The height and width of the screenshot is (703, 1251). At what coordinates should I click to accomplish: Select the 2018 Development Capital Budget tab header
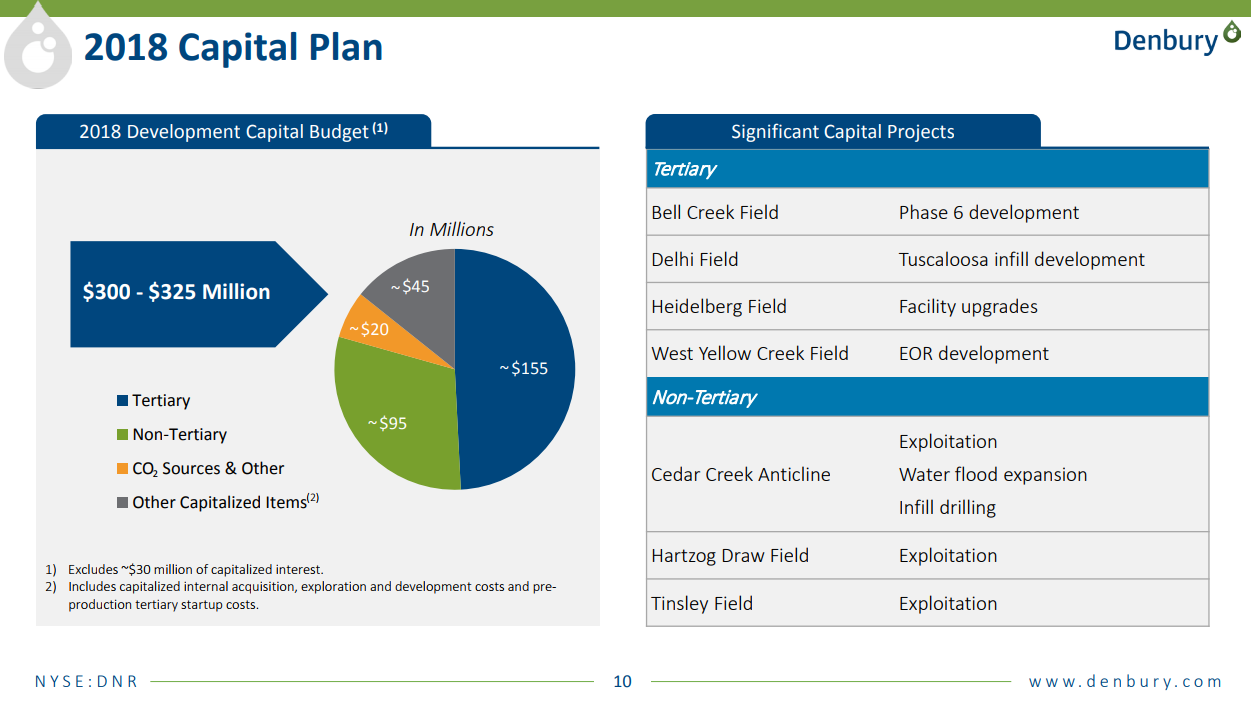pyautogui.click(x=233, y=131)
